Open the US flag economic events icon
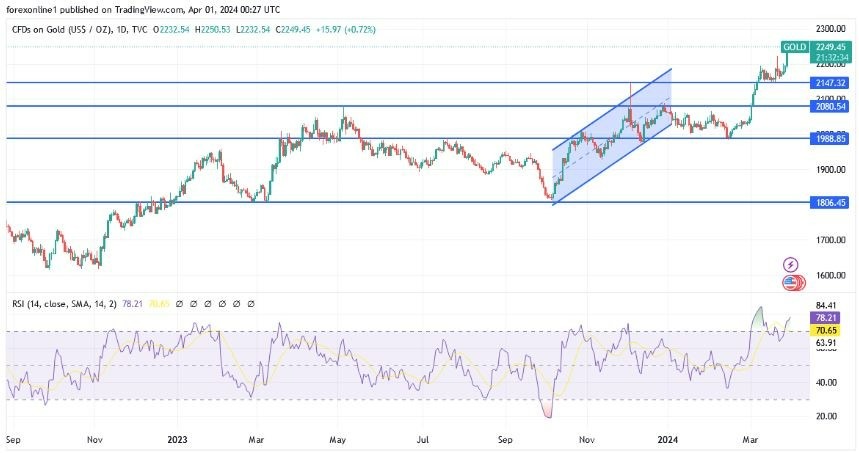859x453 pixels. (x=791, y=283)
